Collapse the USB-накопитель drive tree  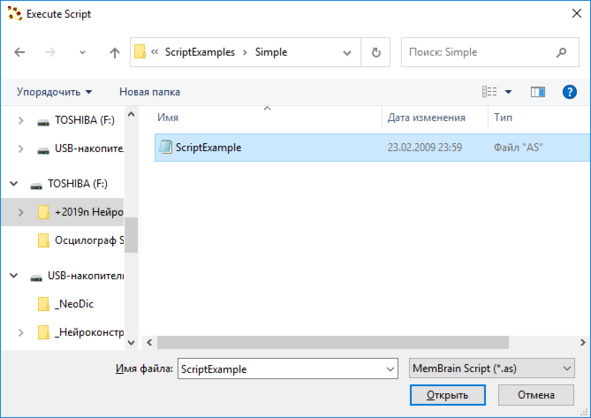tap(14, 276)
